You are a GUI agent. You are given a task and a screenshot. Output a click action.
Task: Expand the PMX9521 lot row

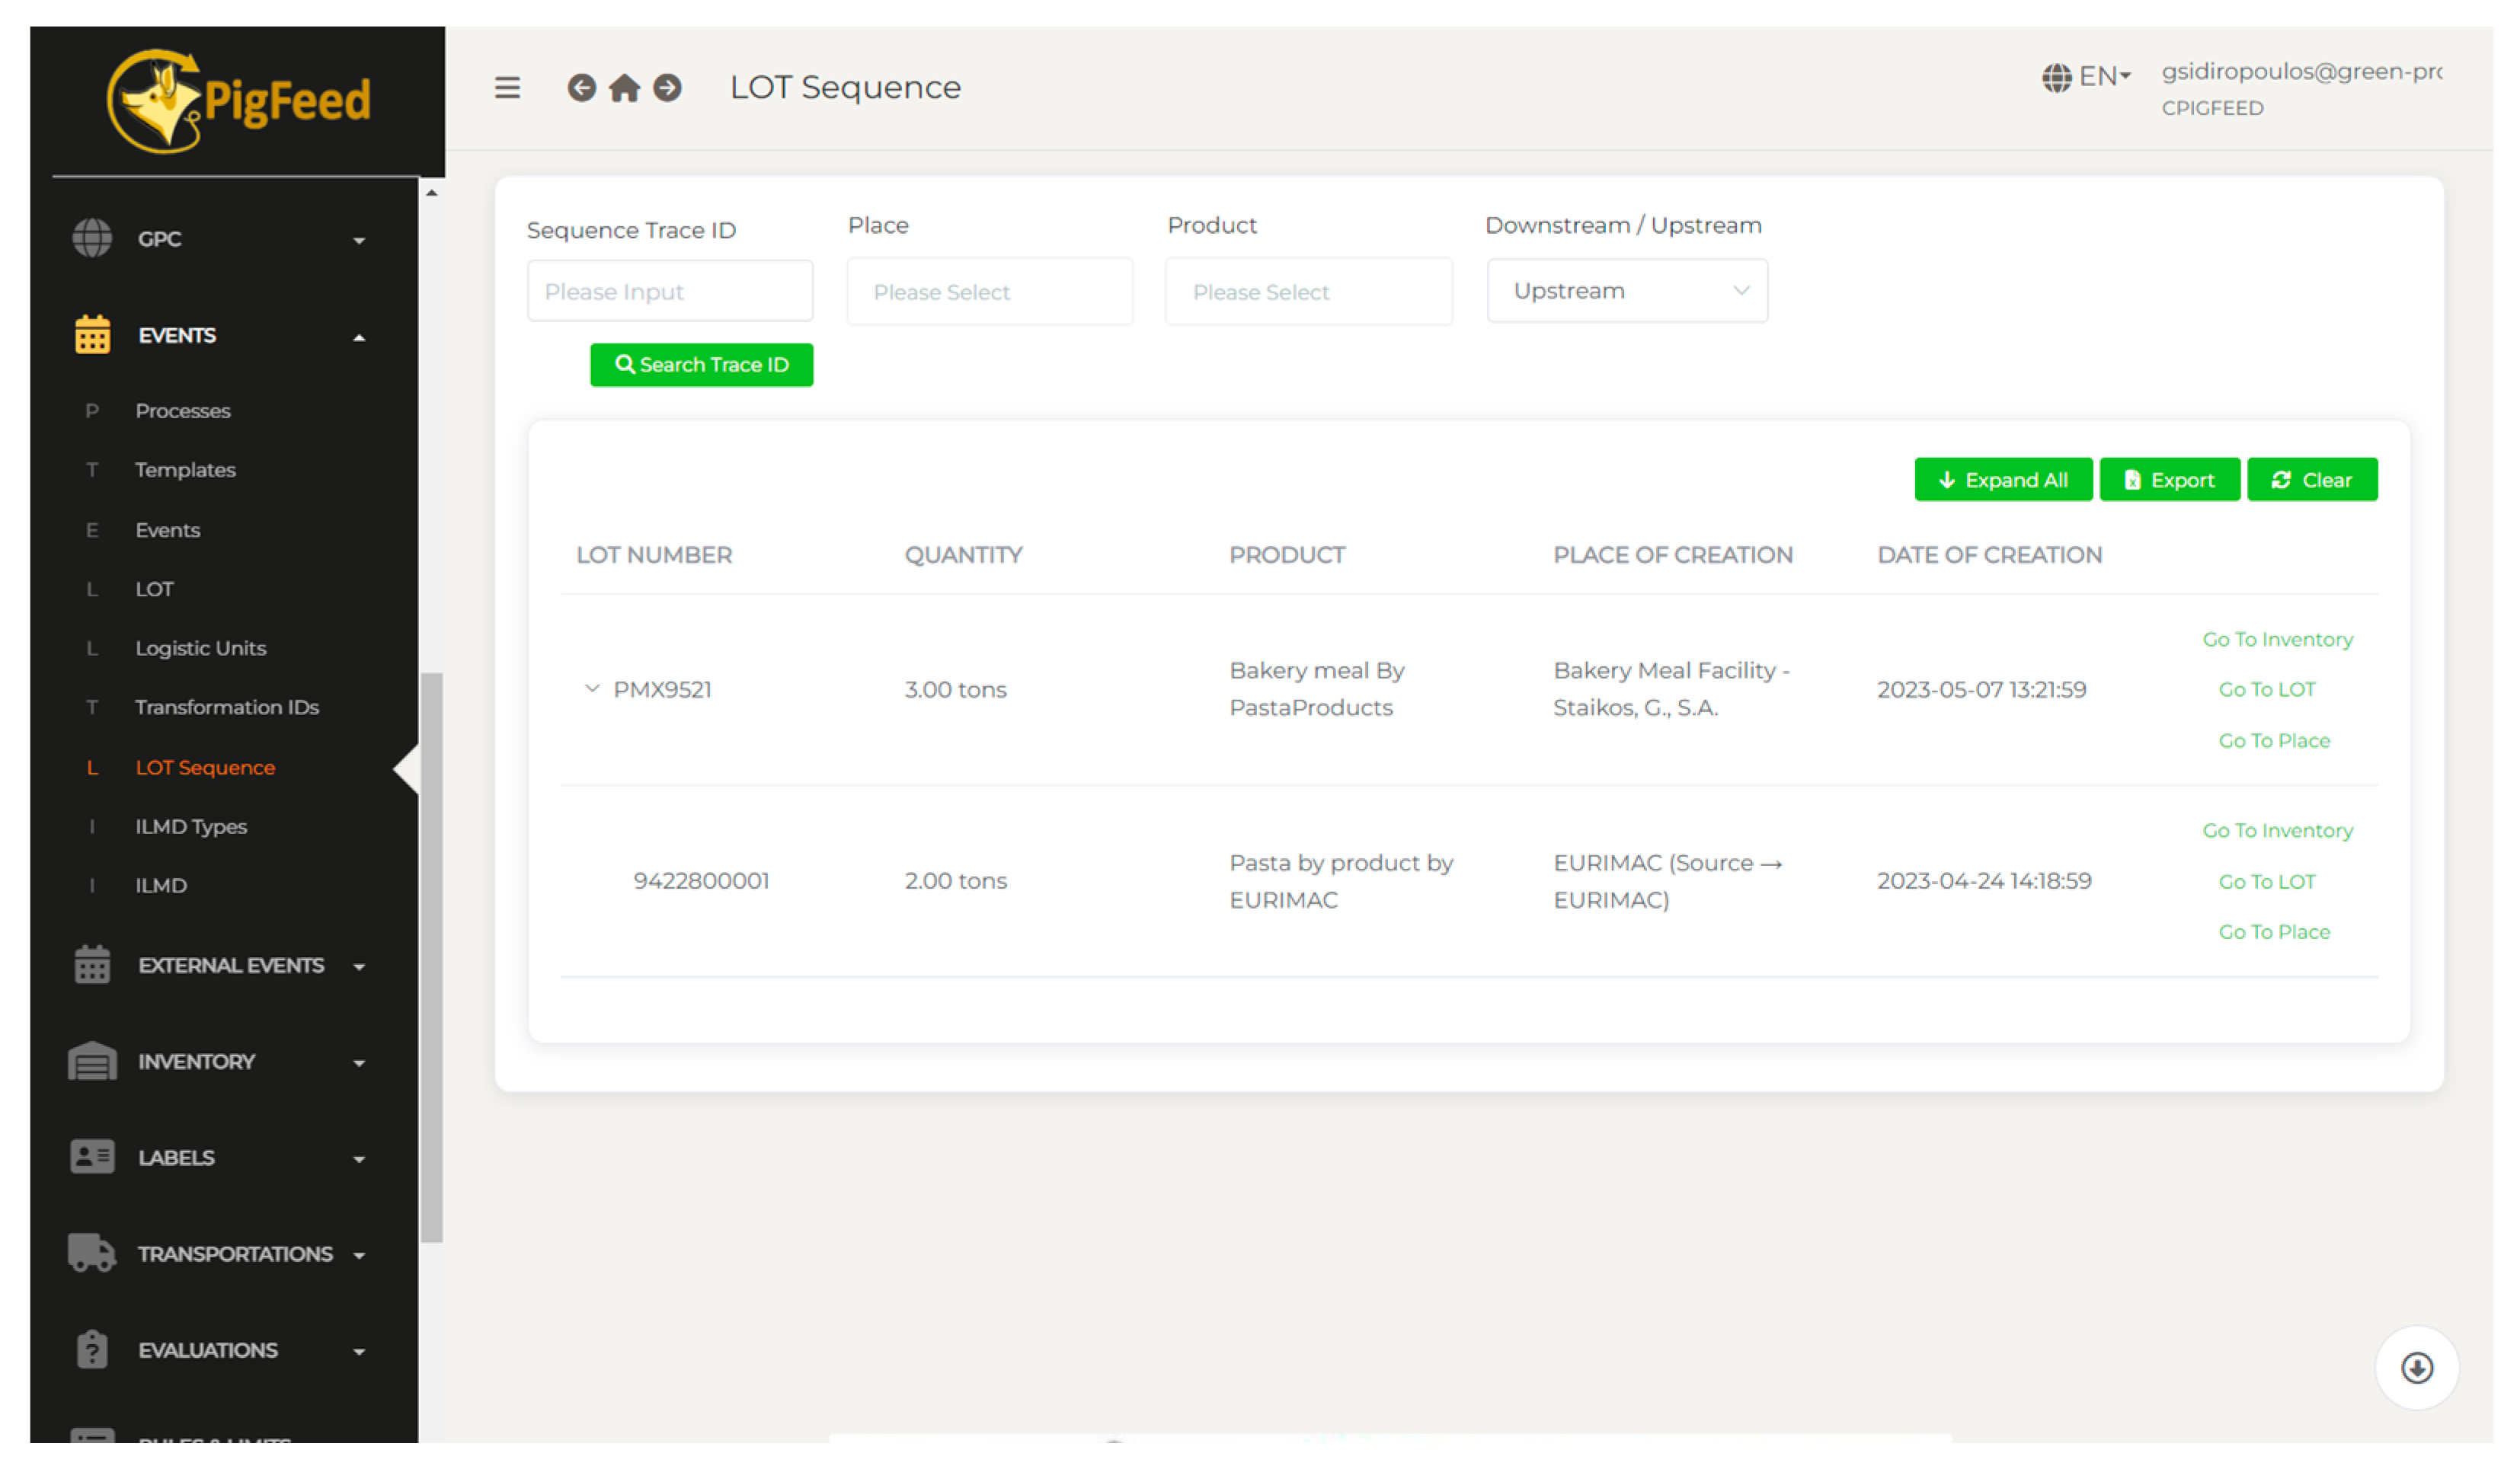(x=592, y=689)
